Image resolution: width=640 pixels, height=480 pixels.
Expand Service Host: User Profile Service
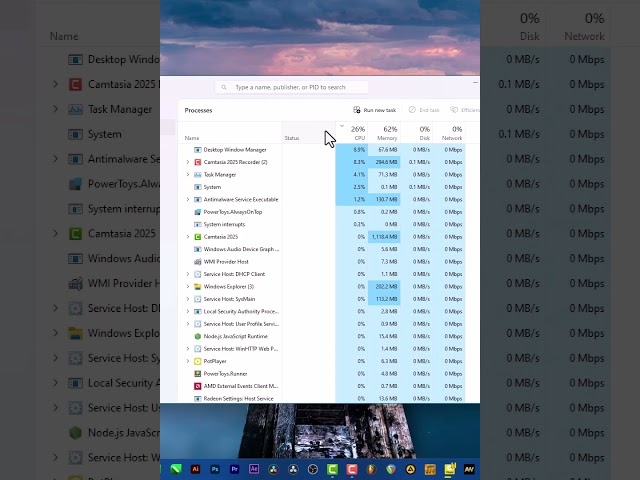[x=188, y=324]
